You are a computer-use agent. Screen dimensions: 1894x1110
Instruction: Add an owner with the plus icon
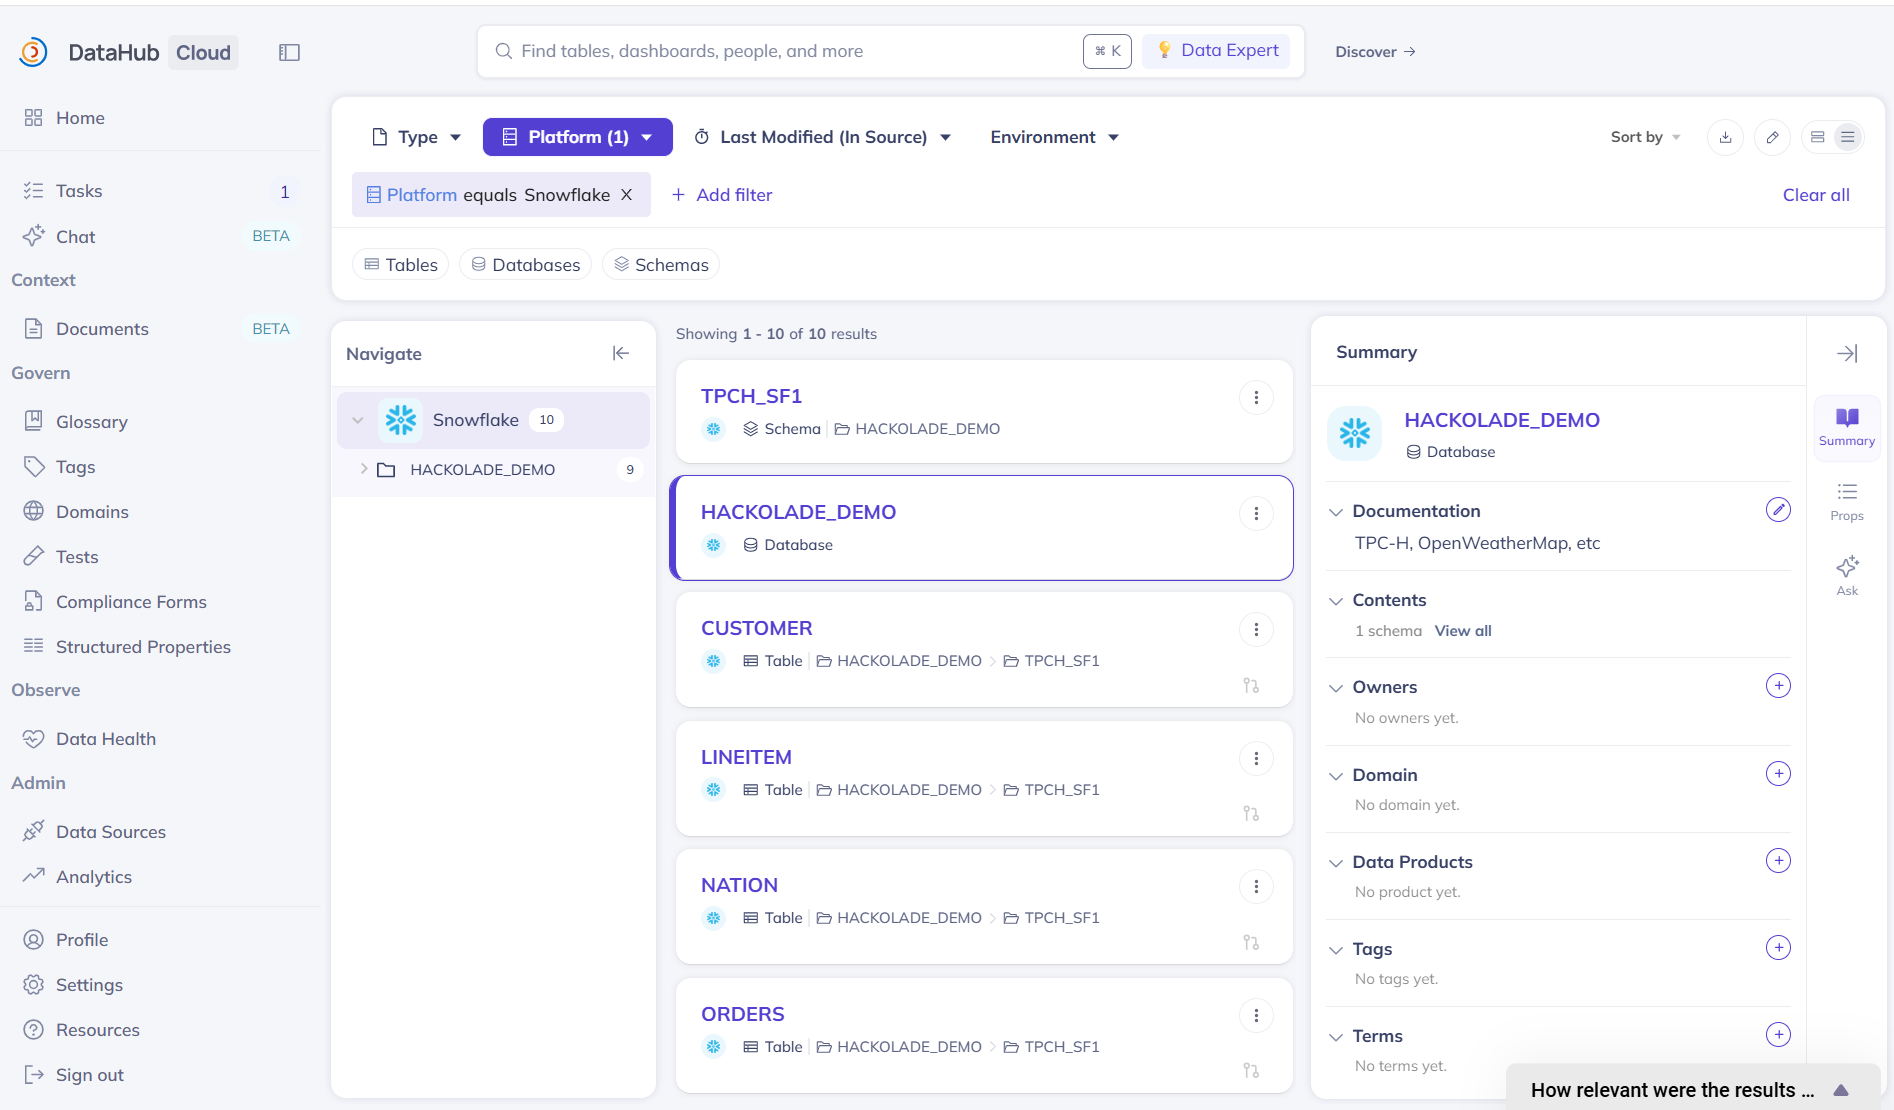click(x=1777, y=686)
